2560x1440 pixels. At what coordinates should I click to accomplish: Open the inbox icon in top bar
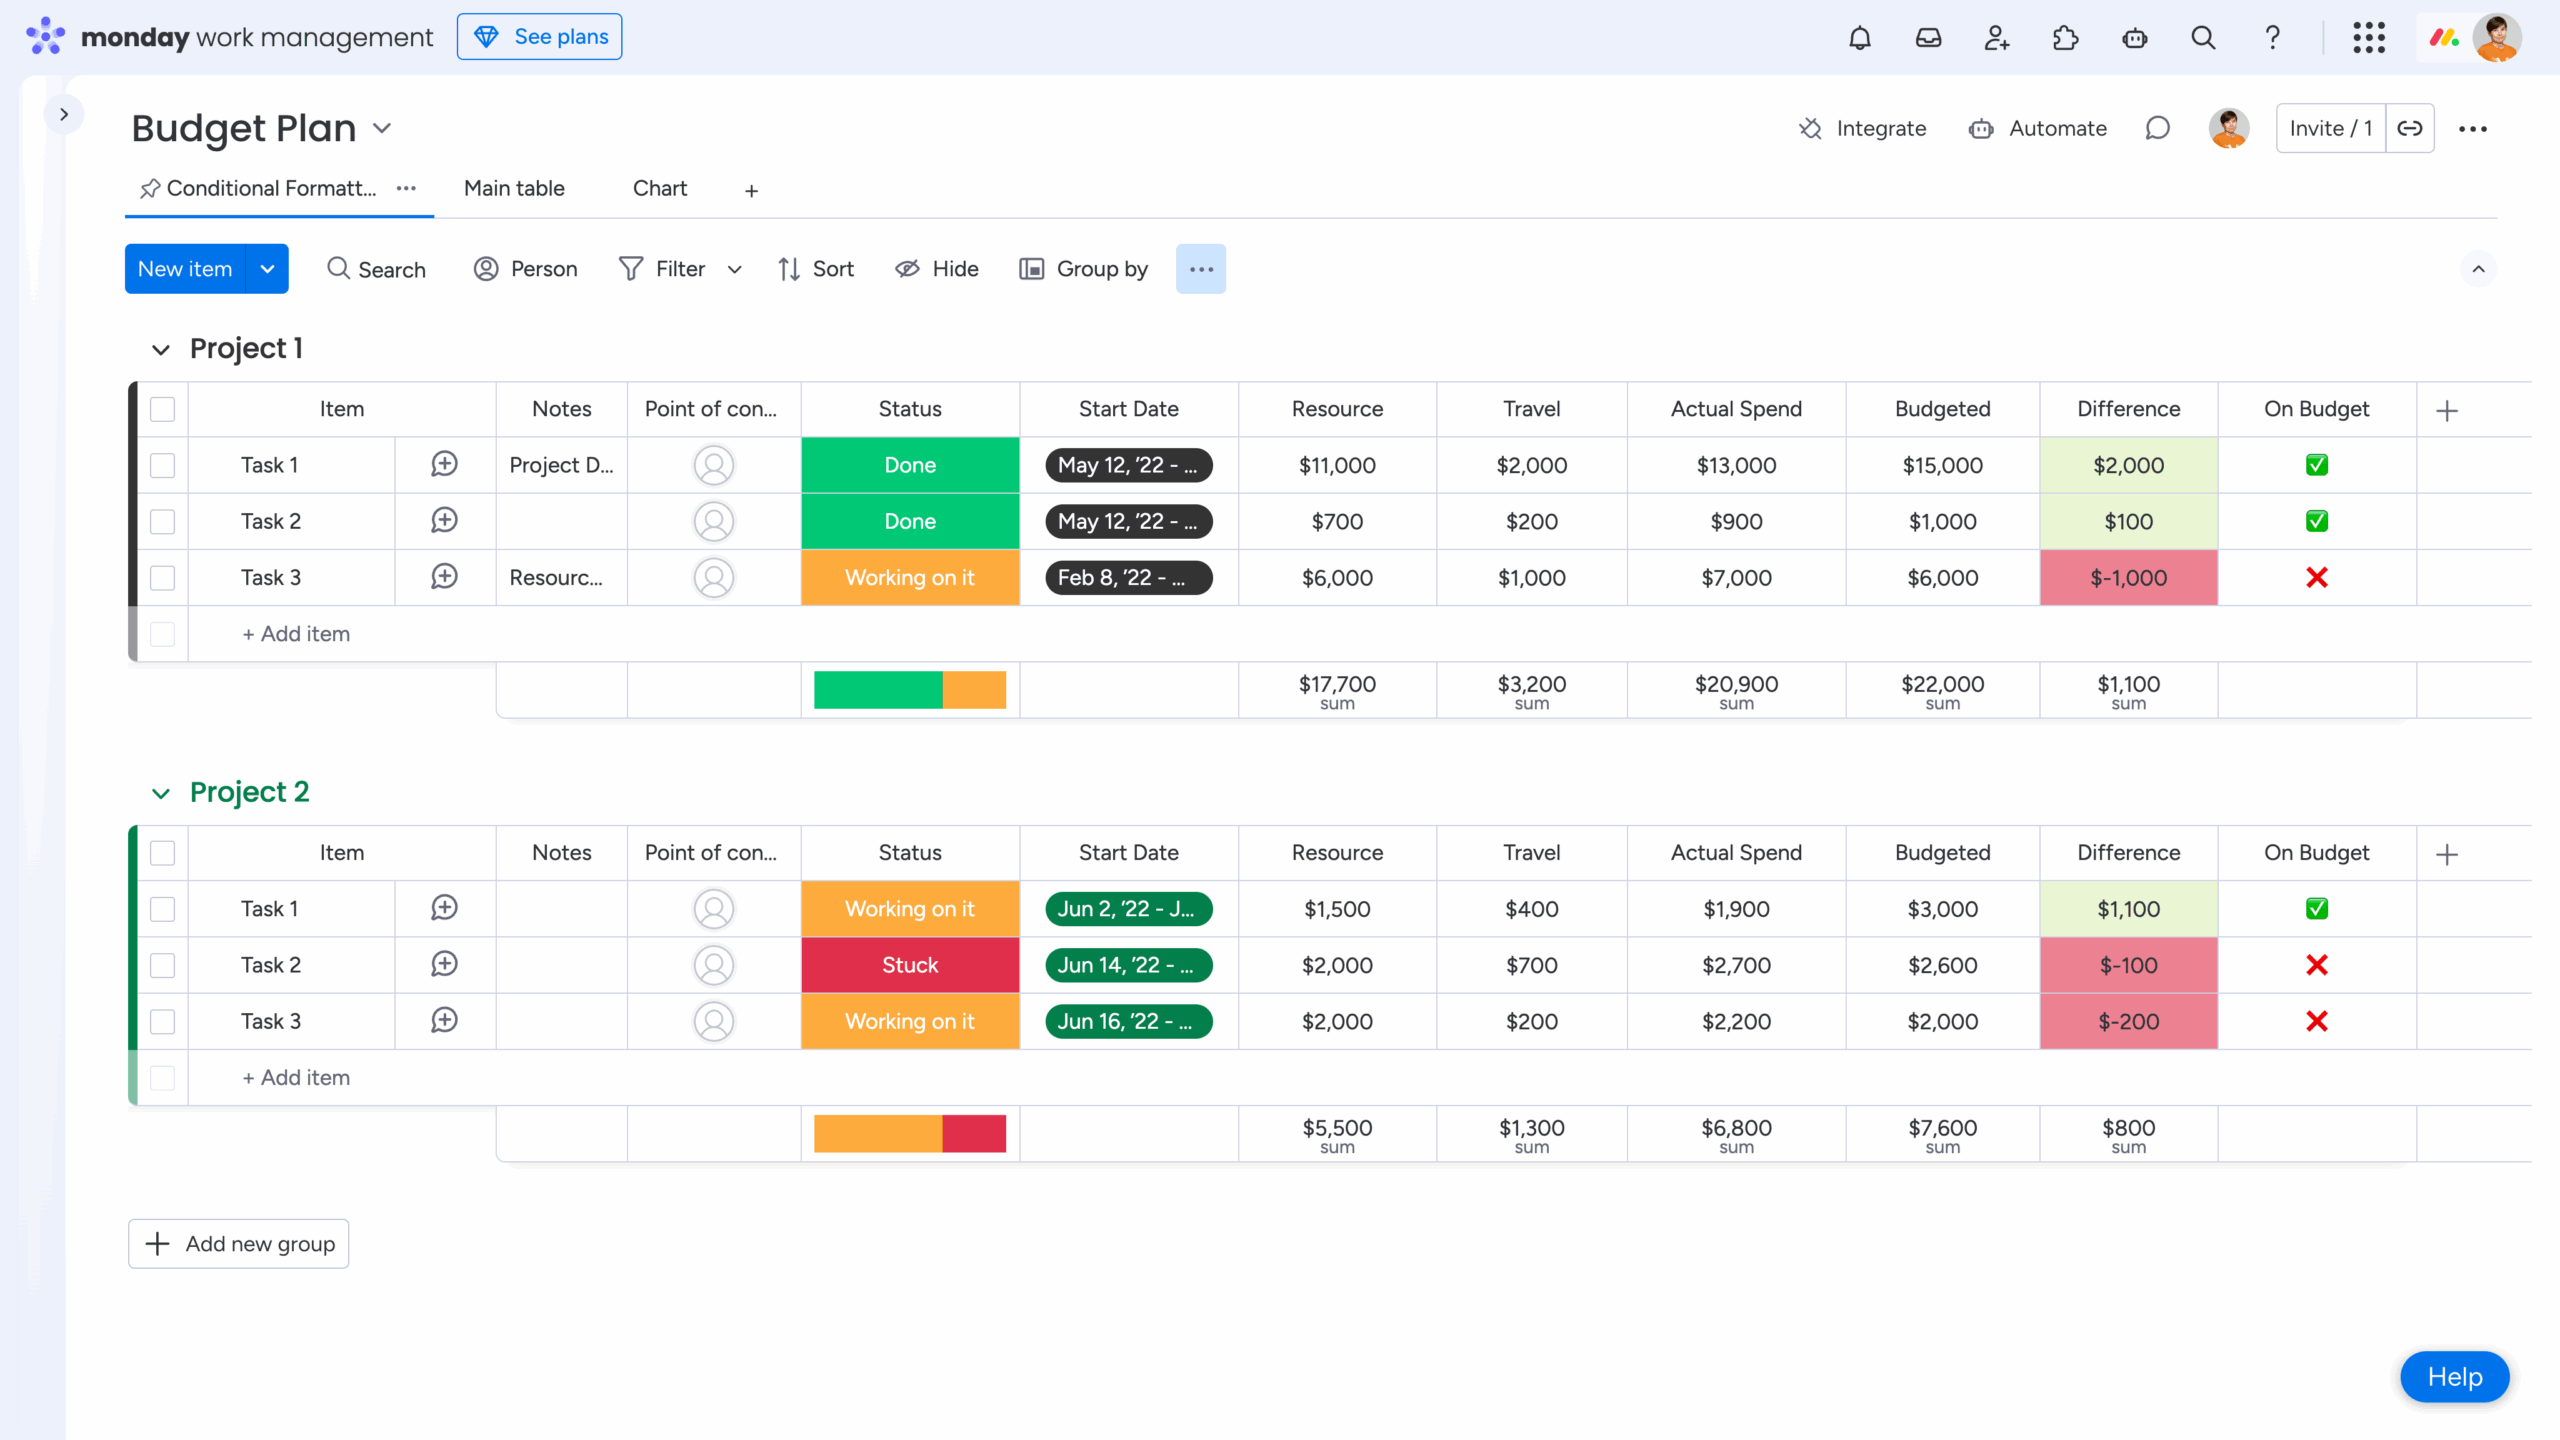click(1929, 37)
